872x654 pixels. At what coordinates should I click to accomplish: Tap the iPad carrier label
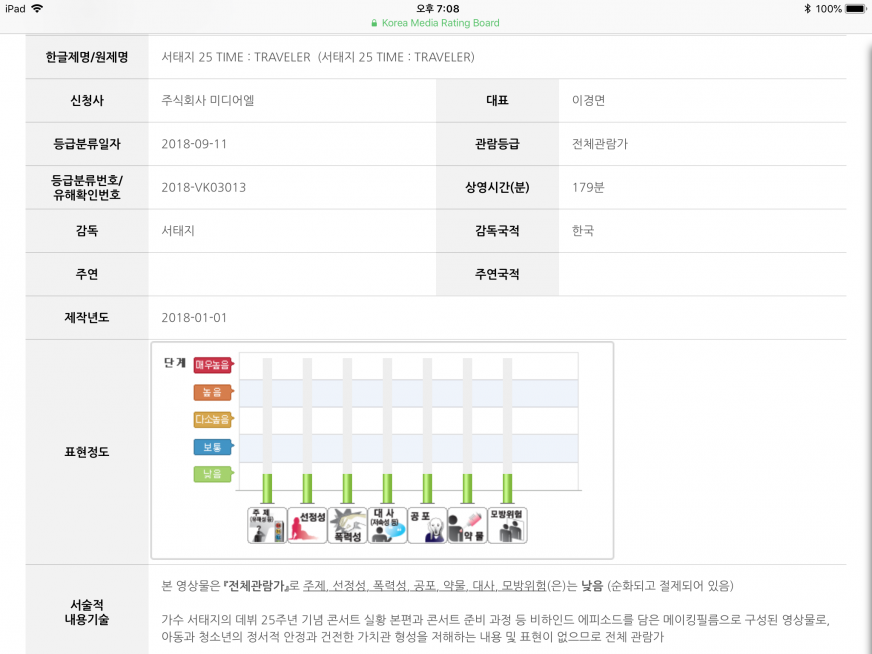point(15,8)
